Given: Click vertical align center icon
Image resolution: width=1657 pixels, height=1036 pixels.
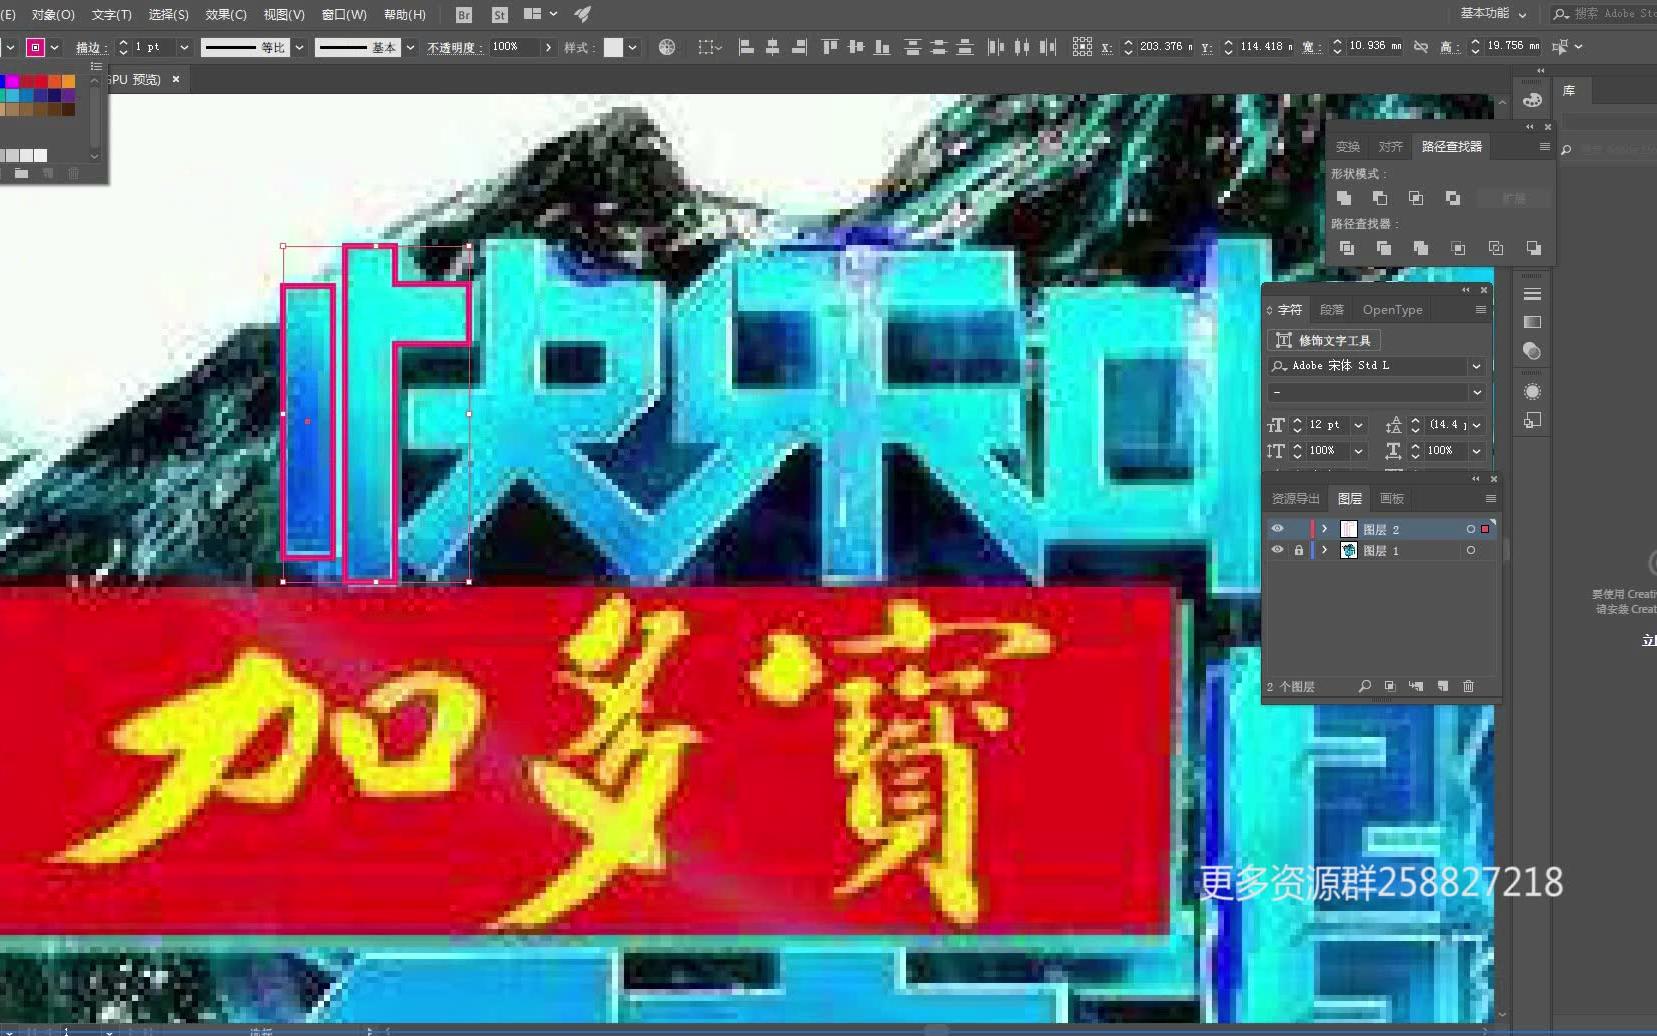Looking at the screenshot, I should pos(856,47).
